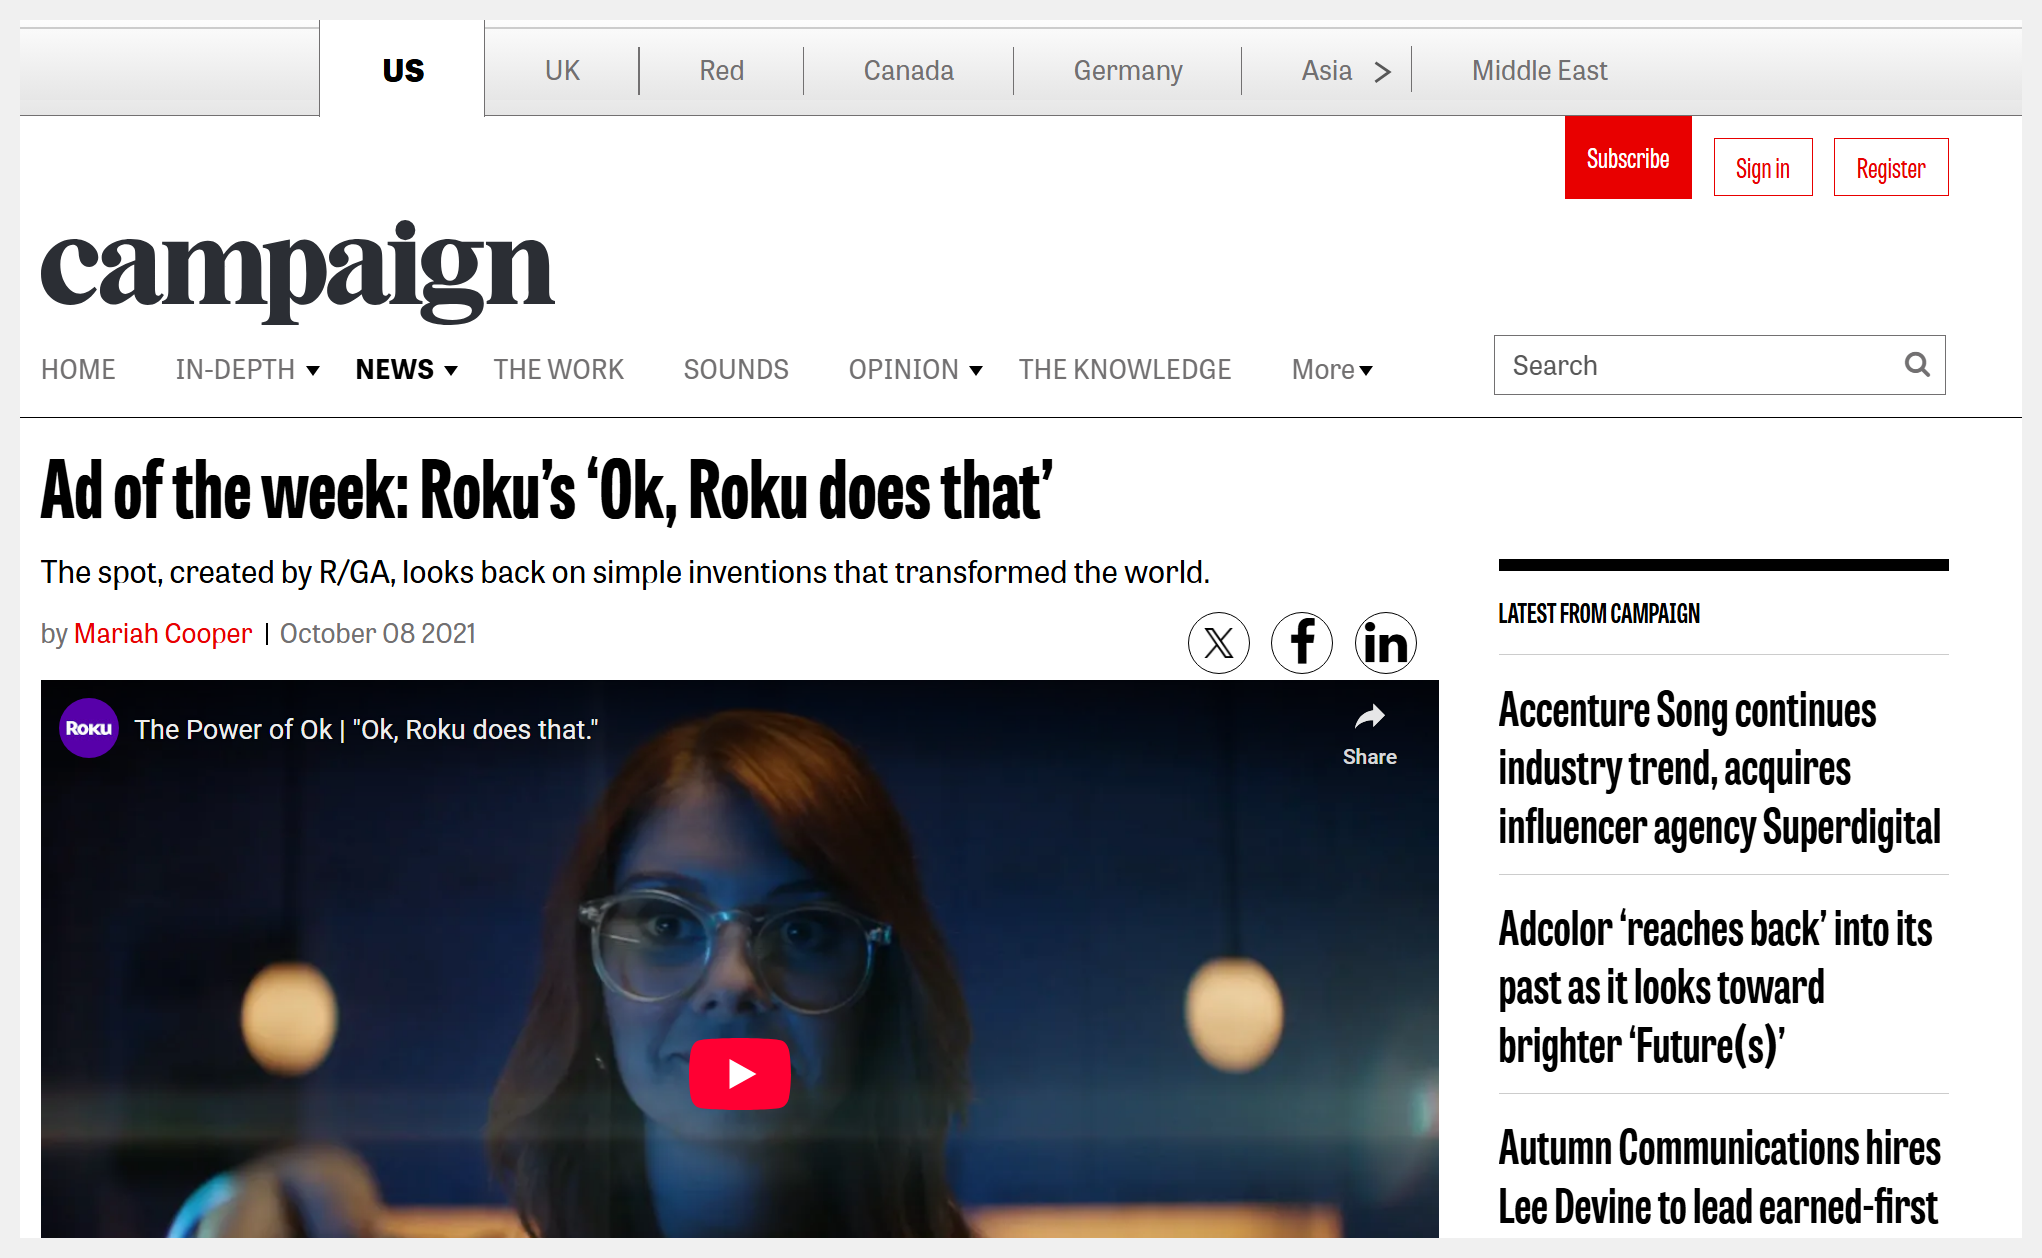Share article via Facebook icon
Screen dimensions: 2042x1258
click(x=1301, y=643)
